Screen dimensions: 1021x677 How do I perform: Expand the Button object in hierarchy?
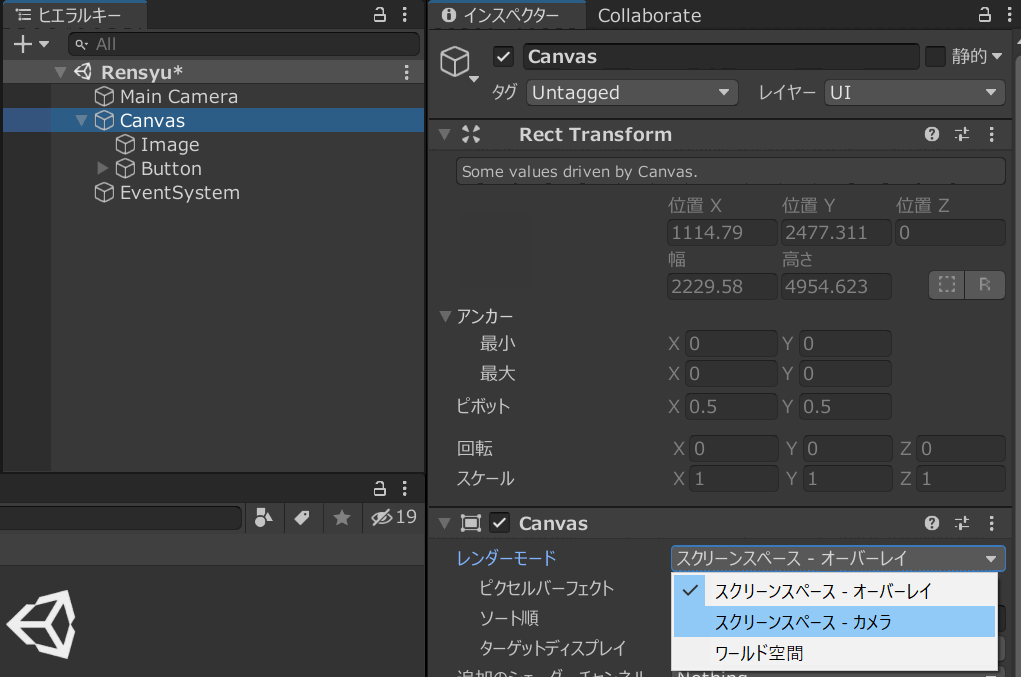coord(102,168)
